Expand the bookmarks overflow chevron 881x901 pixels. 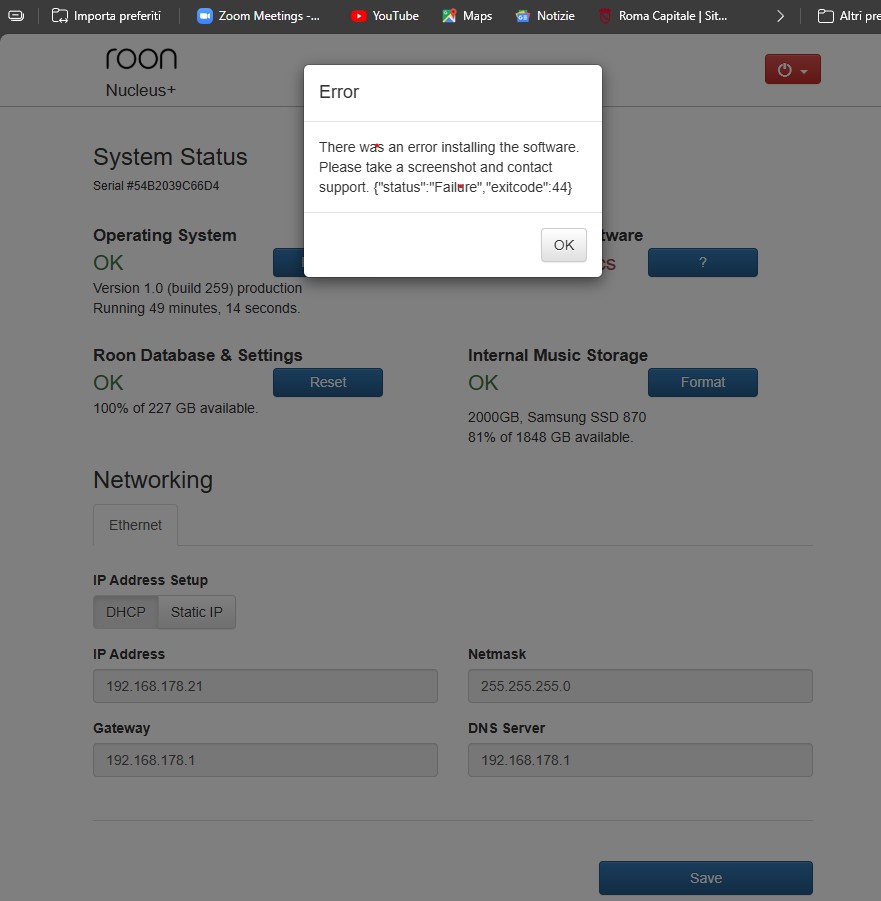pos(780,16)
